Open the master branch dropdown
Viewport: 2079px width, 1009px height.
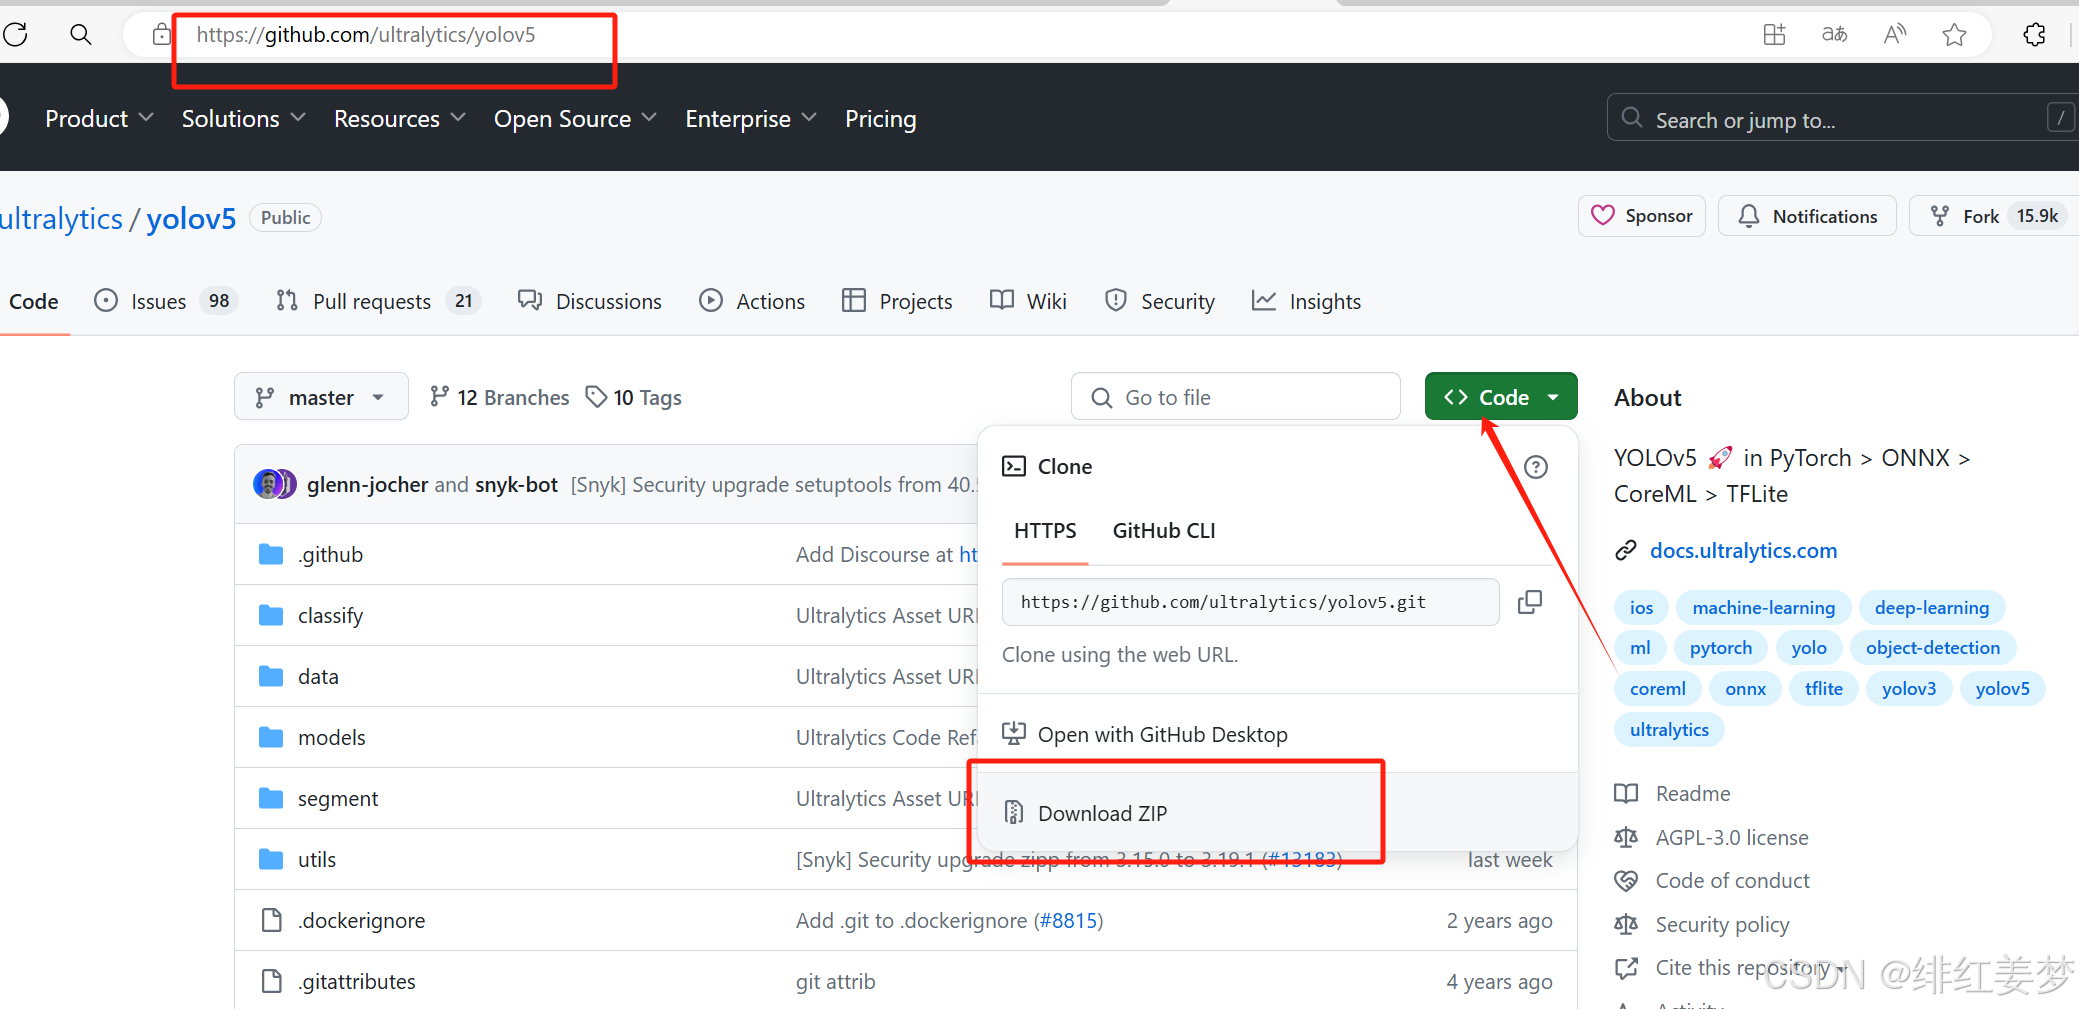tap(321, 397)
